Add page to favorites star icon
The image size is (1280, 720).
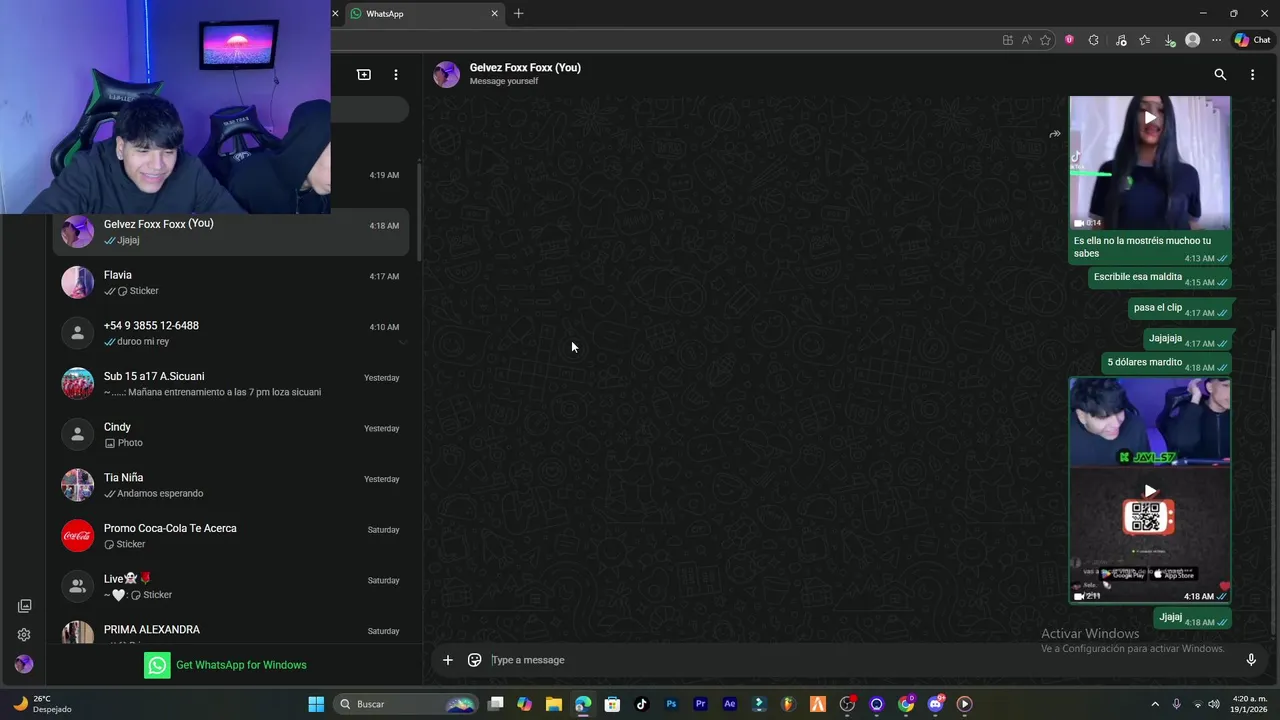point(1045,40)
